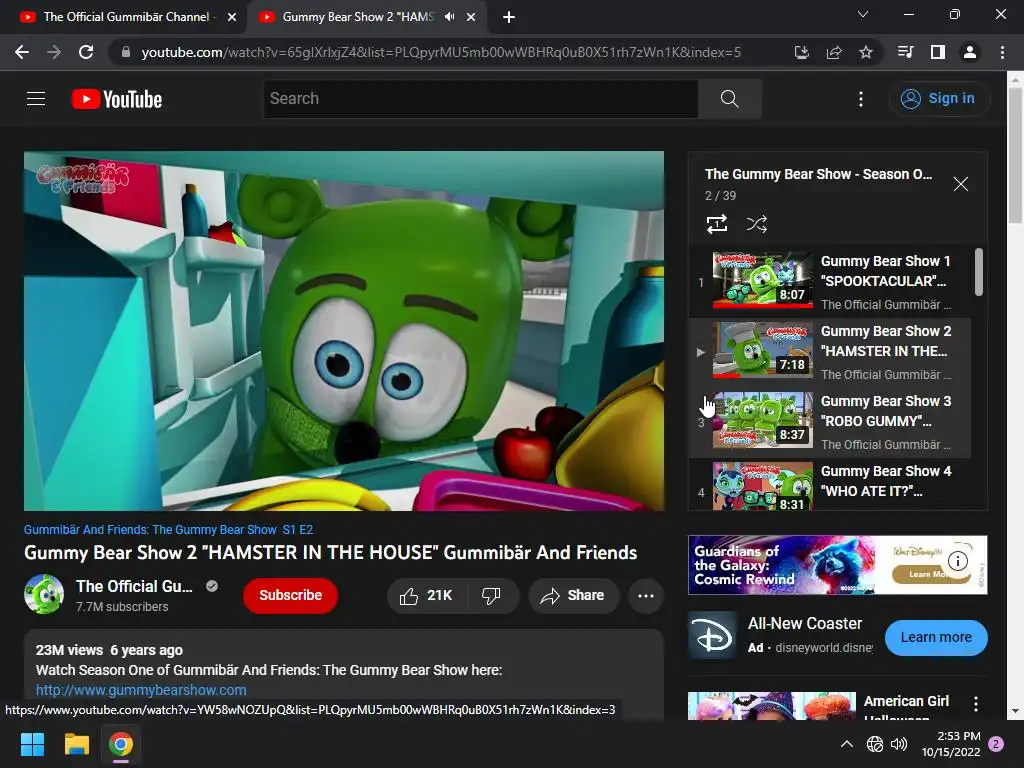The height and width of the screenshot is (768, 1024).
Task: Reload the page
Action: coord(86,52)
